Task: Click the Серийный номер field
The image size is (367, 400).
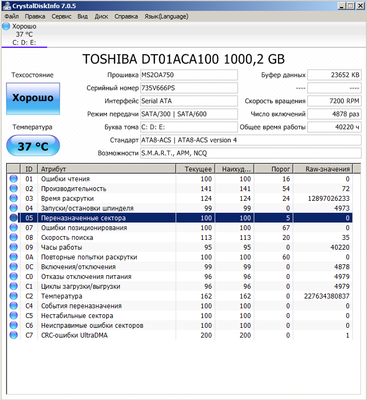Action: pos(189,88)
